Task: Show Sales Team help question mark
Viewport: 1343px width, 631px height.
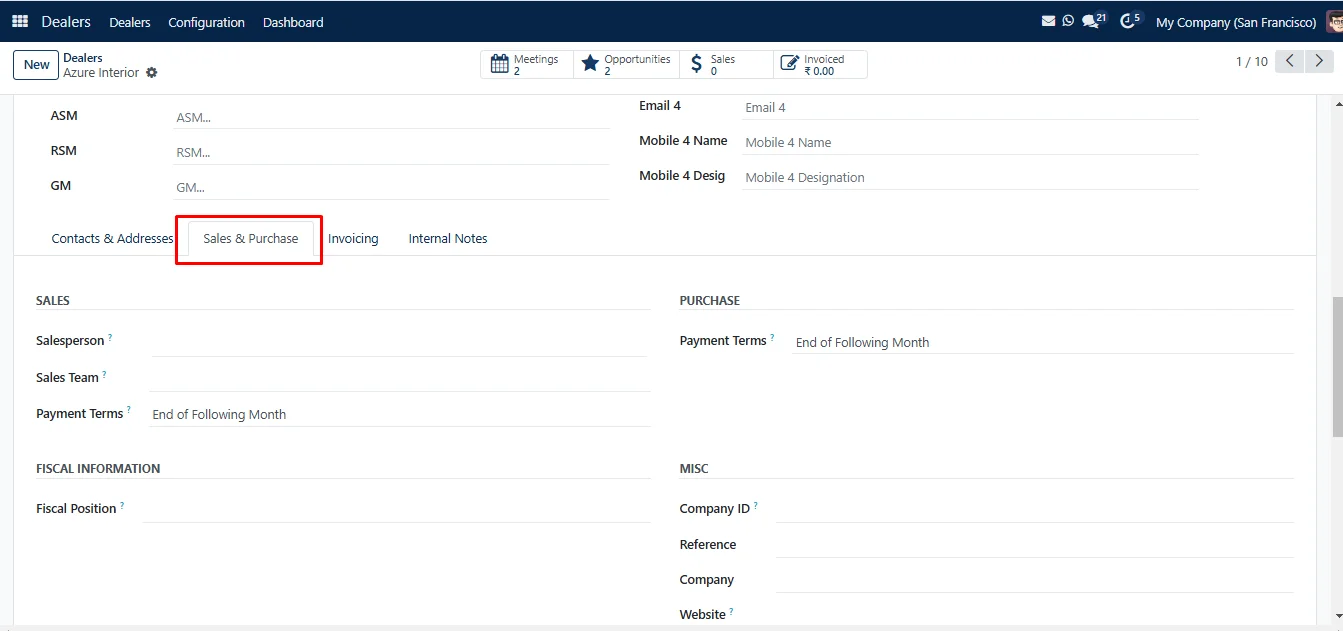Action: (x=104, y=375)
